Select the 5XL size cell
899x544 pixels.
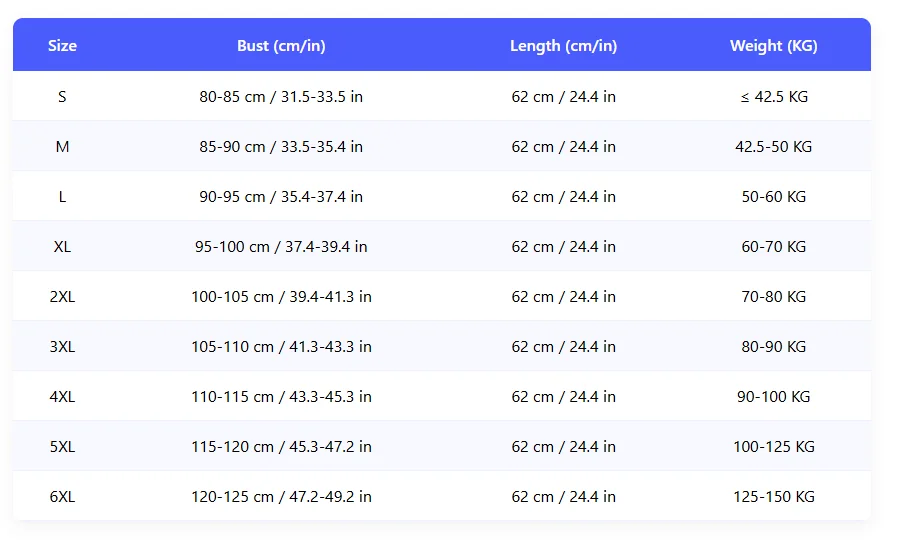[62, 447]
